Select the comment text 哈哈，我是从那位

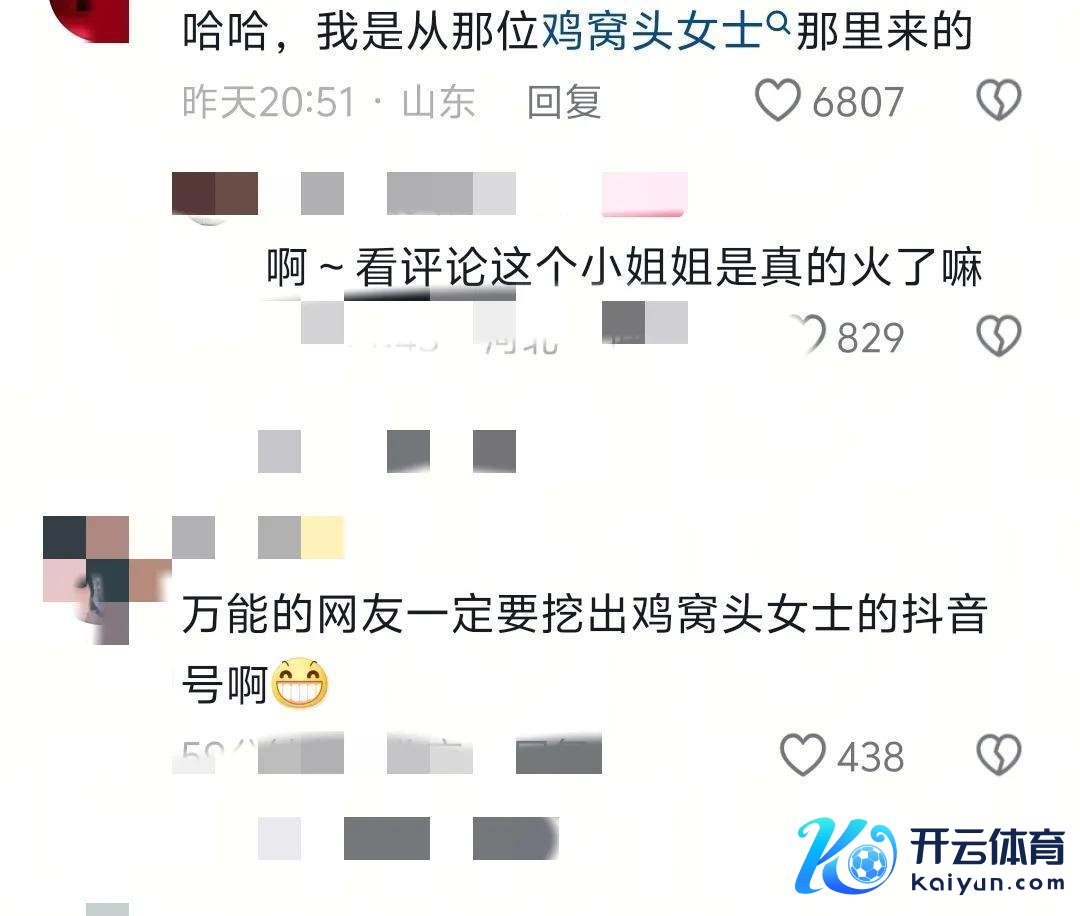tap(360, 32)
